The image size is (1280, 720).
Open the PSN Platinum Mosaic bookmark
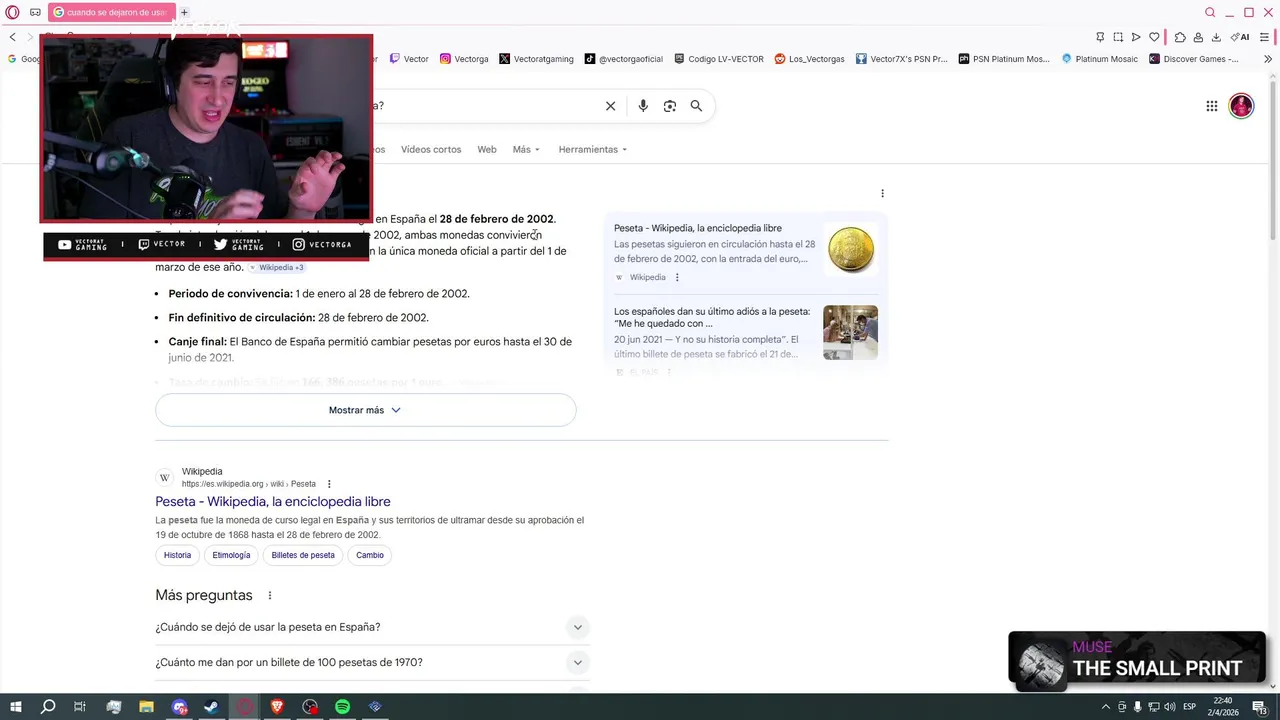tap(1004, 59)
